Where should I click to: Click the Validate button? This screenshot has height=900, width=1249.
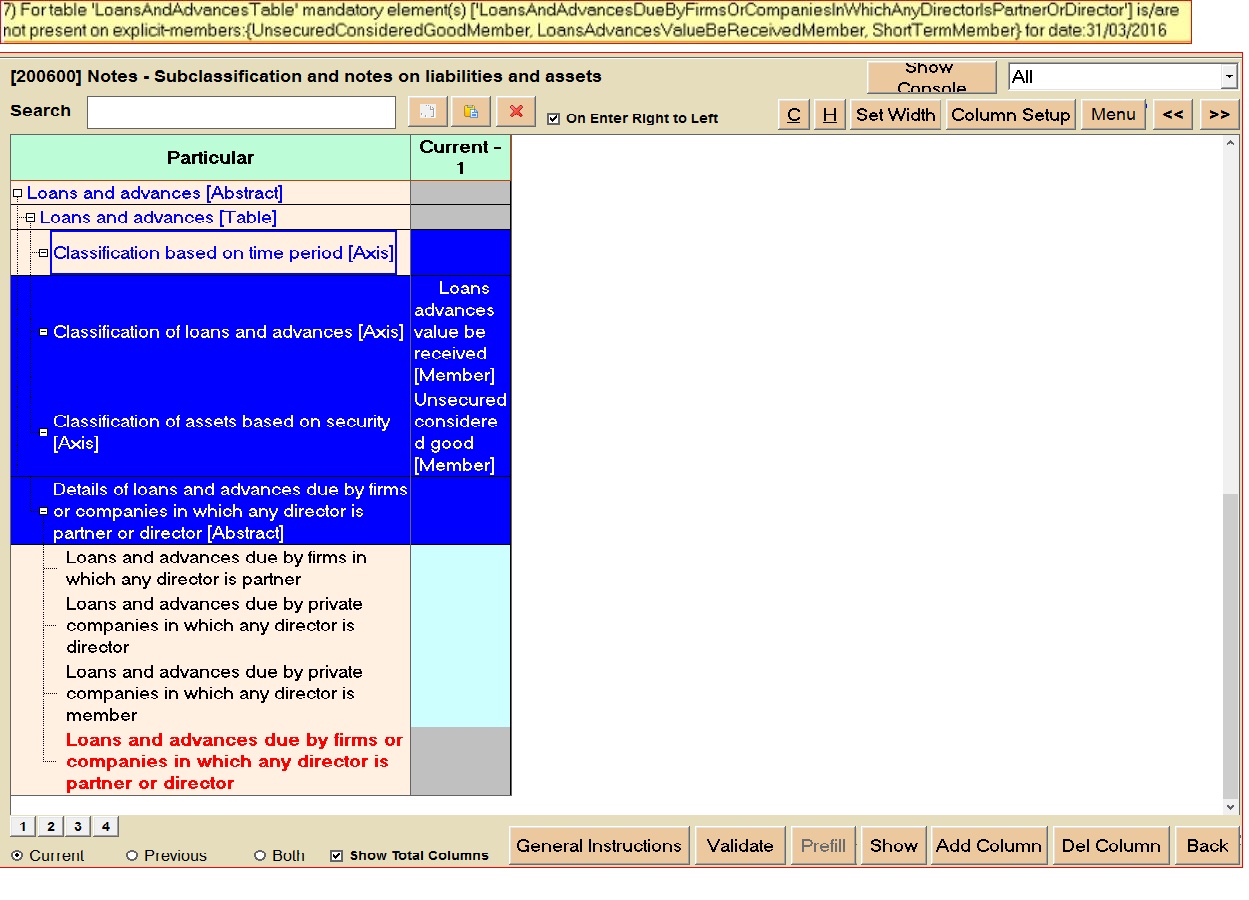[x=740, y=846]
